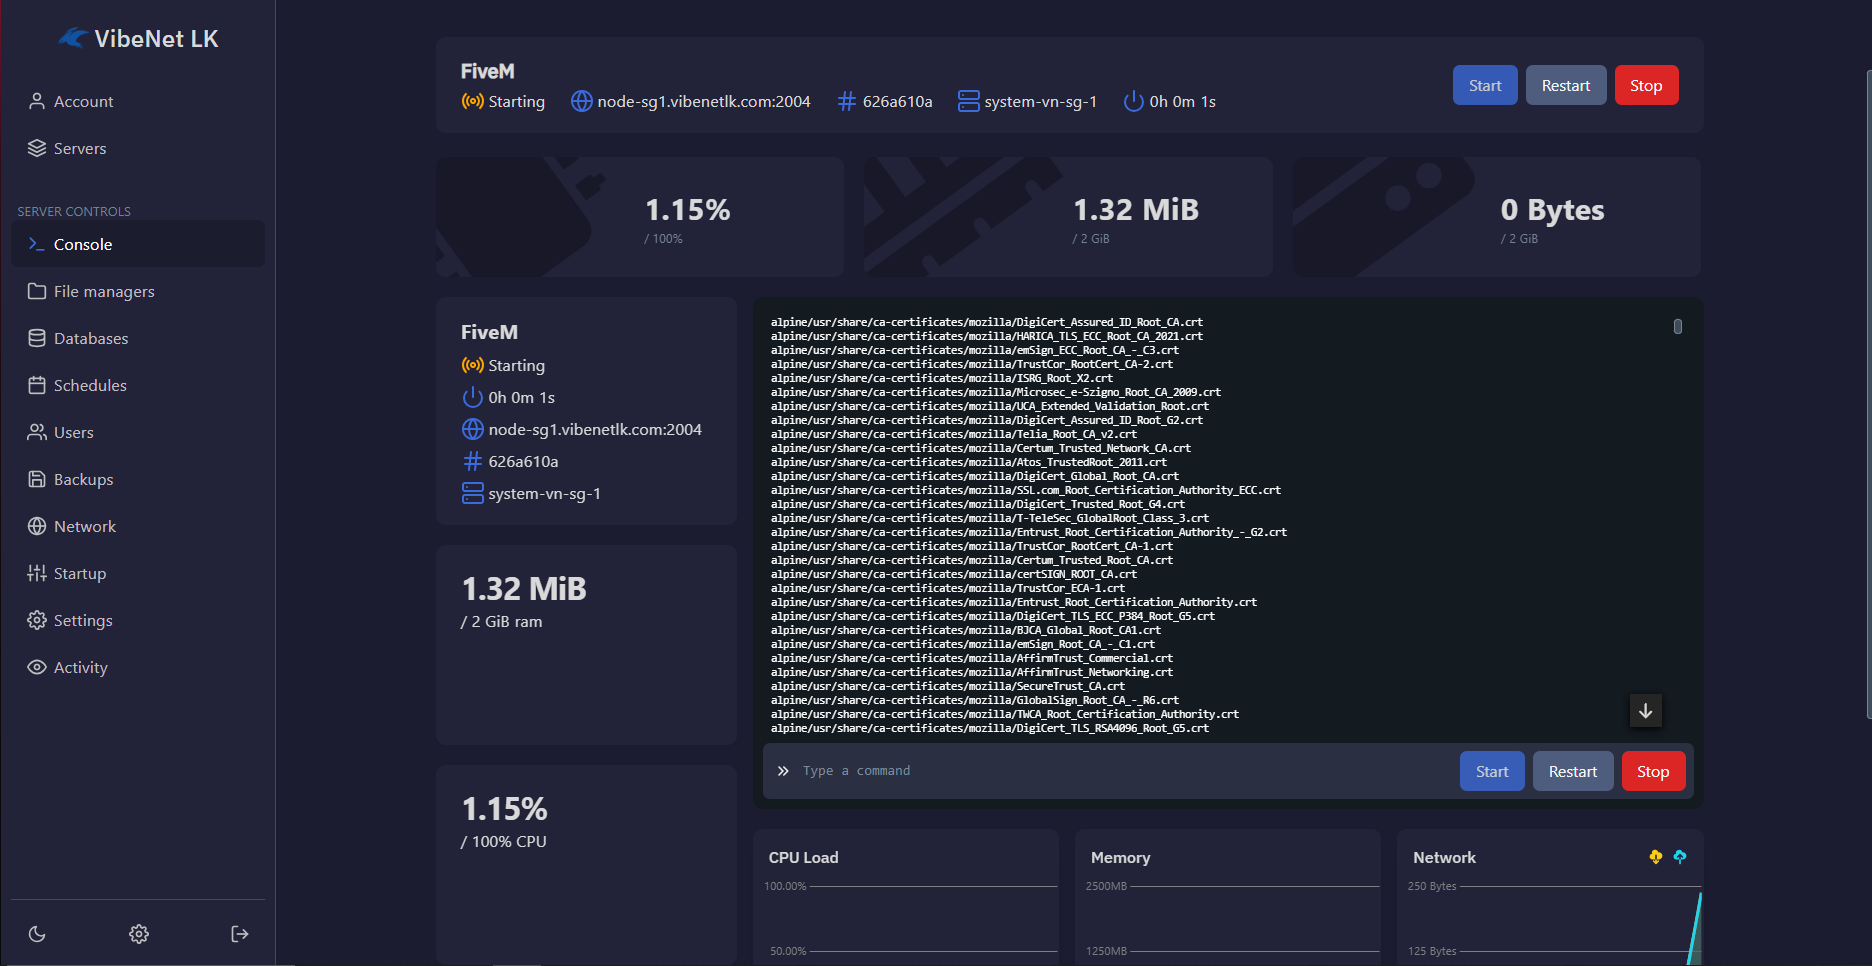Toggle dark mode moon icon
Screen dimensions: 1872x966
pos(37,934)
